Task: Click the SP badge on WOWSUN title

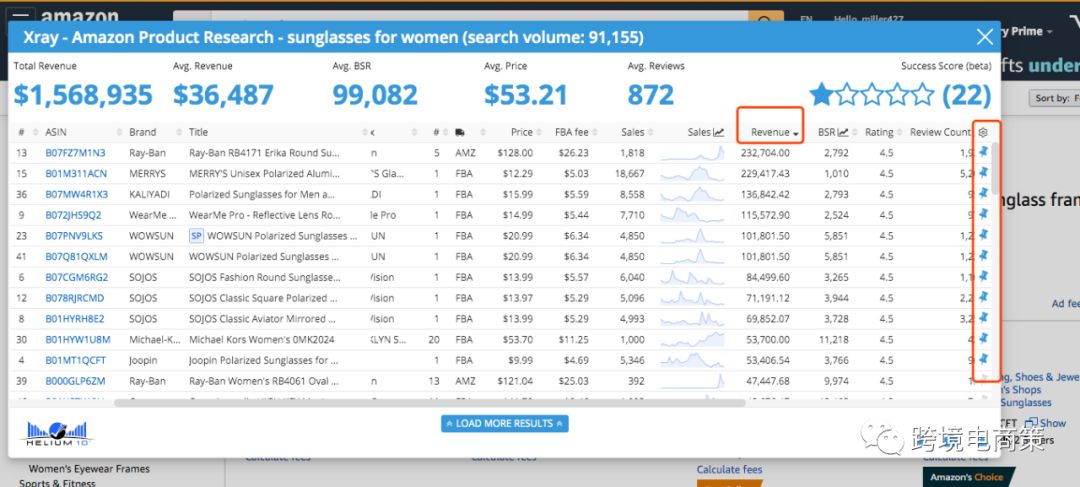Action: (197, 236)
